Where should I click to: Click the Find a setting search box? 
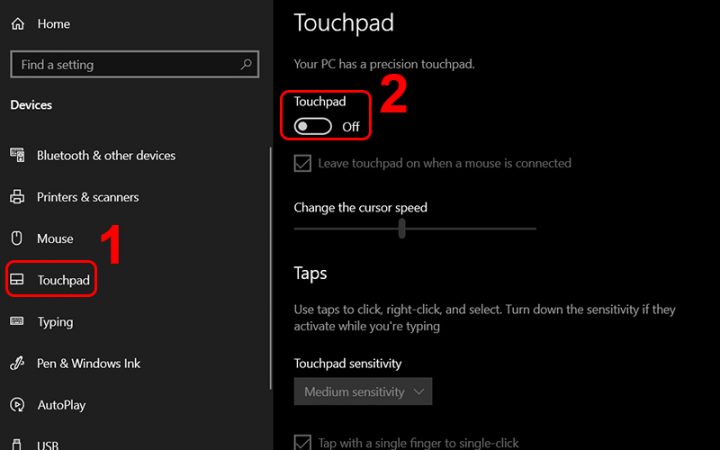tap(125, 64)
